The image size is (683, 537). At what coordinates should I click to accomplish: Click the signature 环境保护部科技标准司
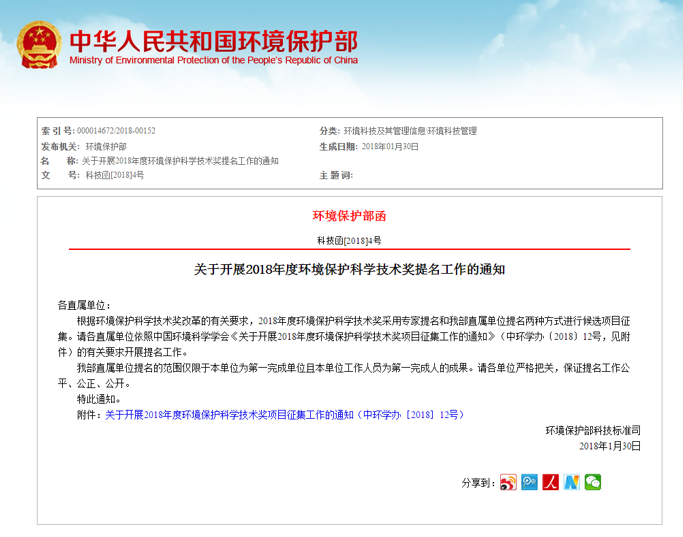(x=592, y=429)
